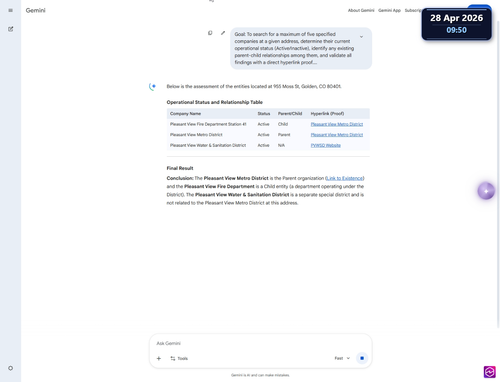Select the Parent/Child column header
500x382 pixels.
click(x=290, y=114)
